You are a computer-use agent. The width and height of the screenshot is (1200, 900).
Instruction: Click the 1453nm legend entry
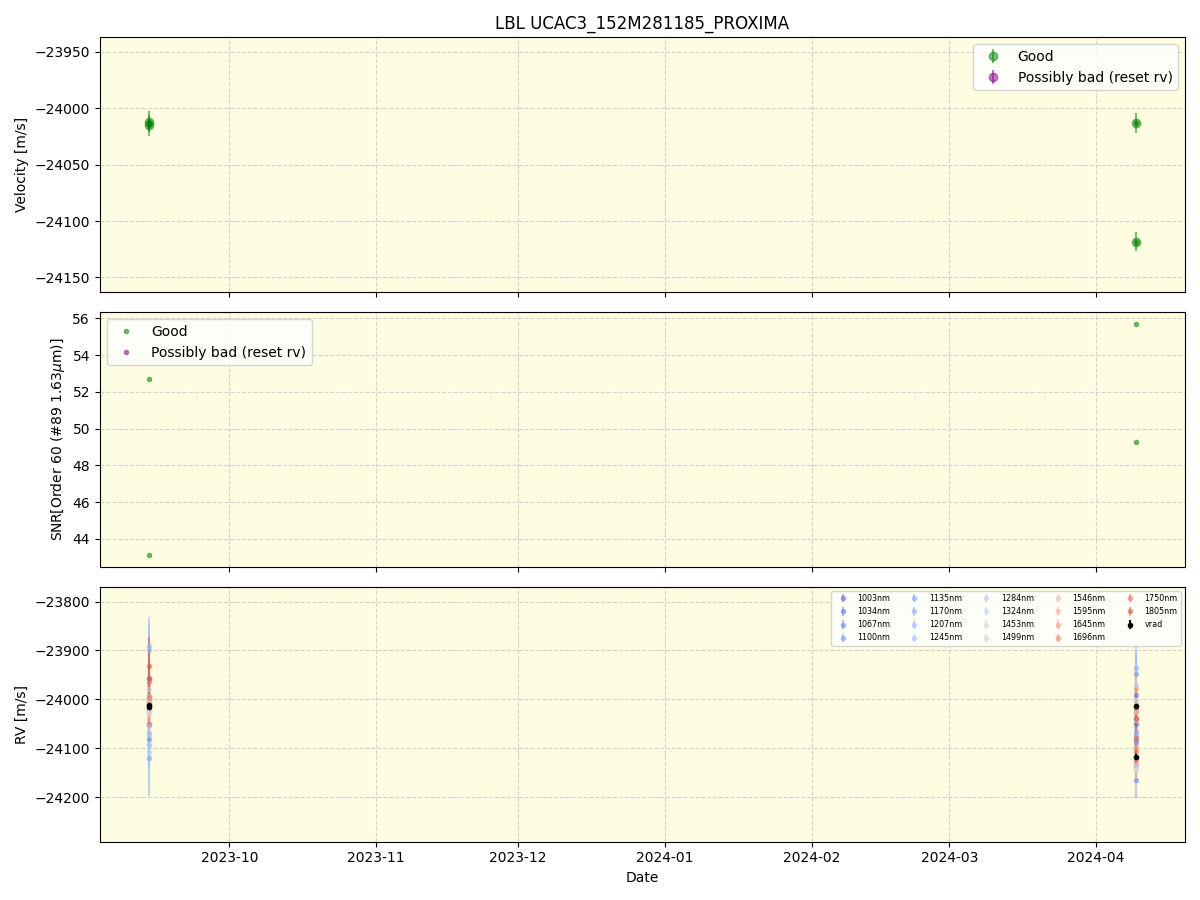point(1010,624)
